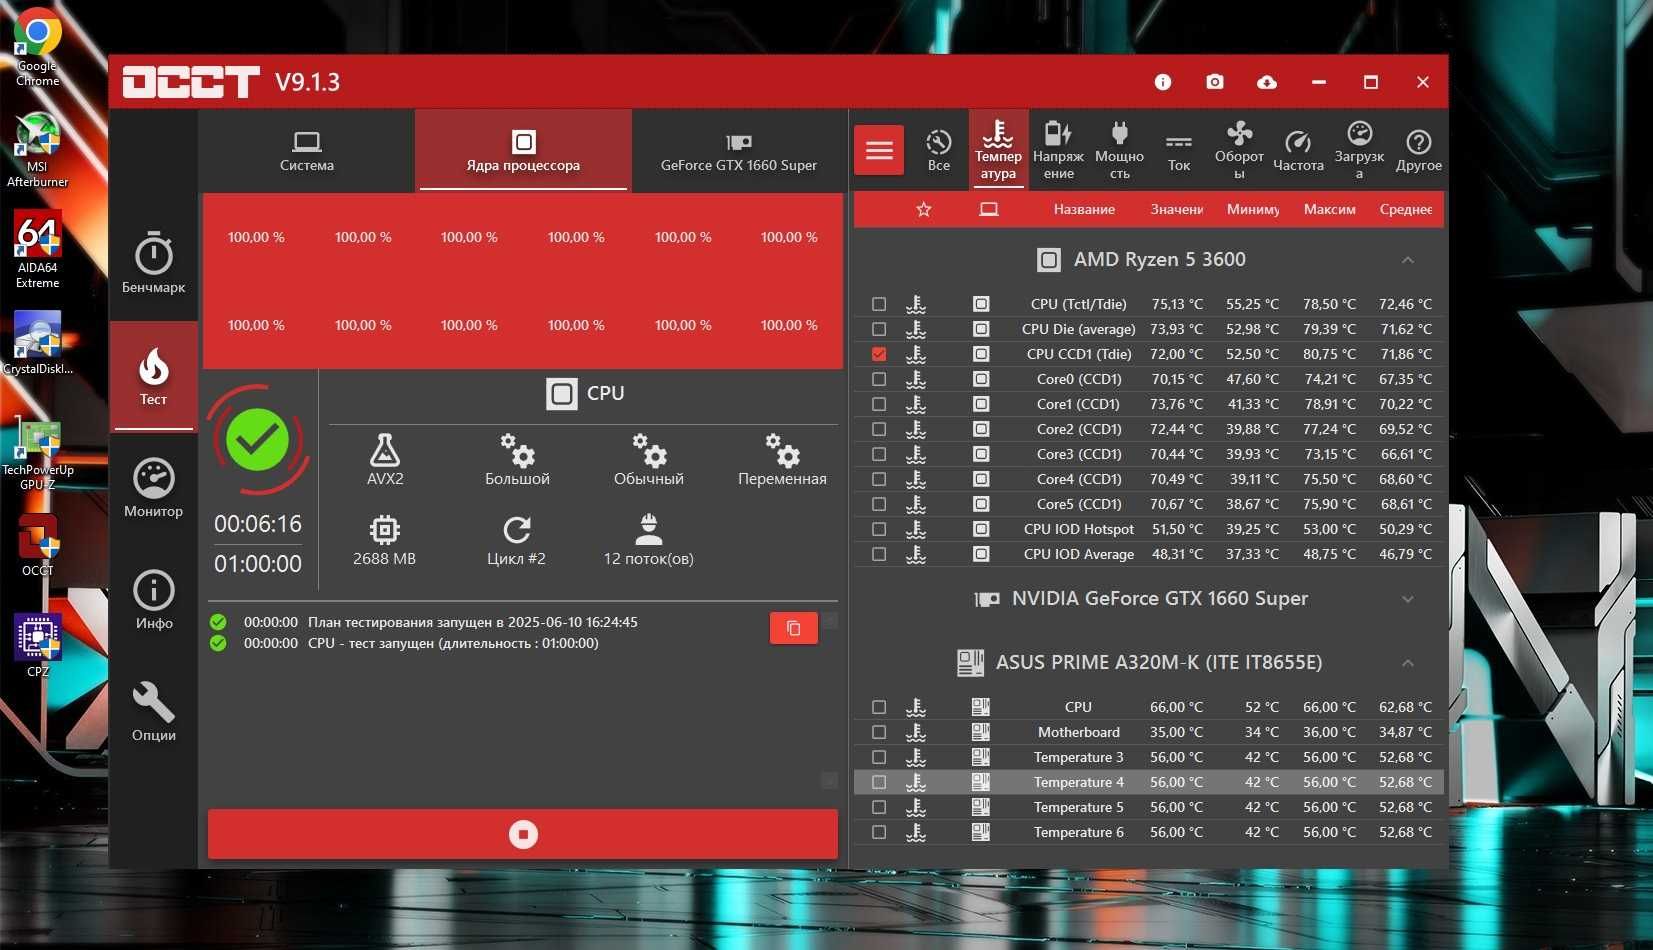Screen dimensions: 1653x950
Task: Open Google Chrome desktop shortcut
Action: (x=37, y=48)
